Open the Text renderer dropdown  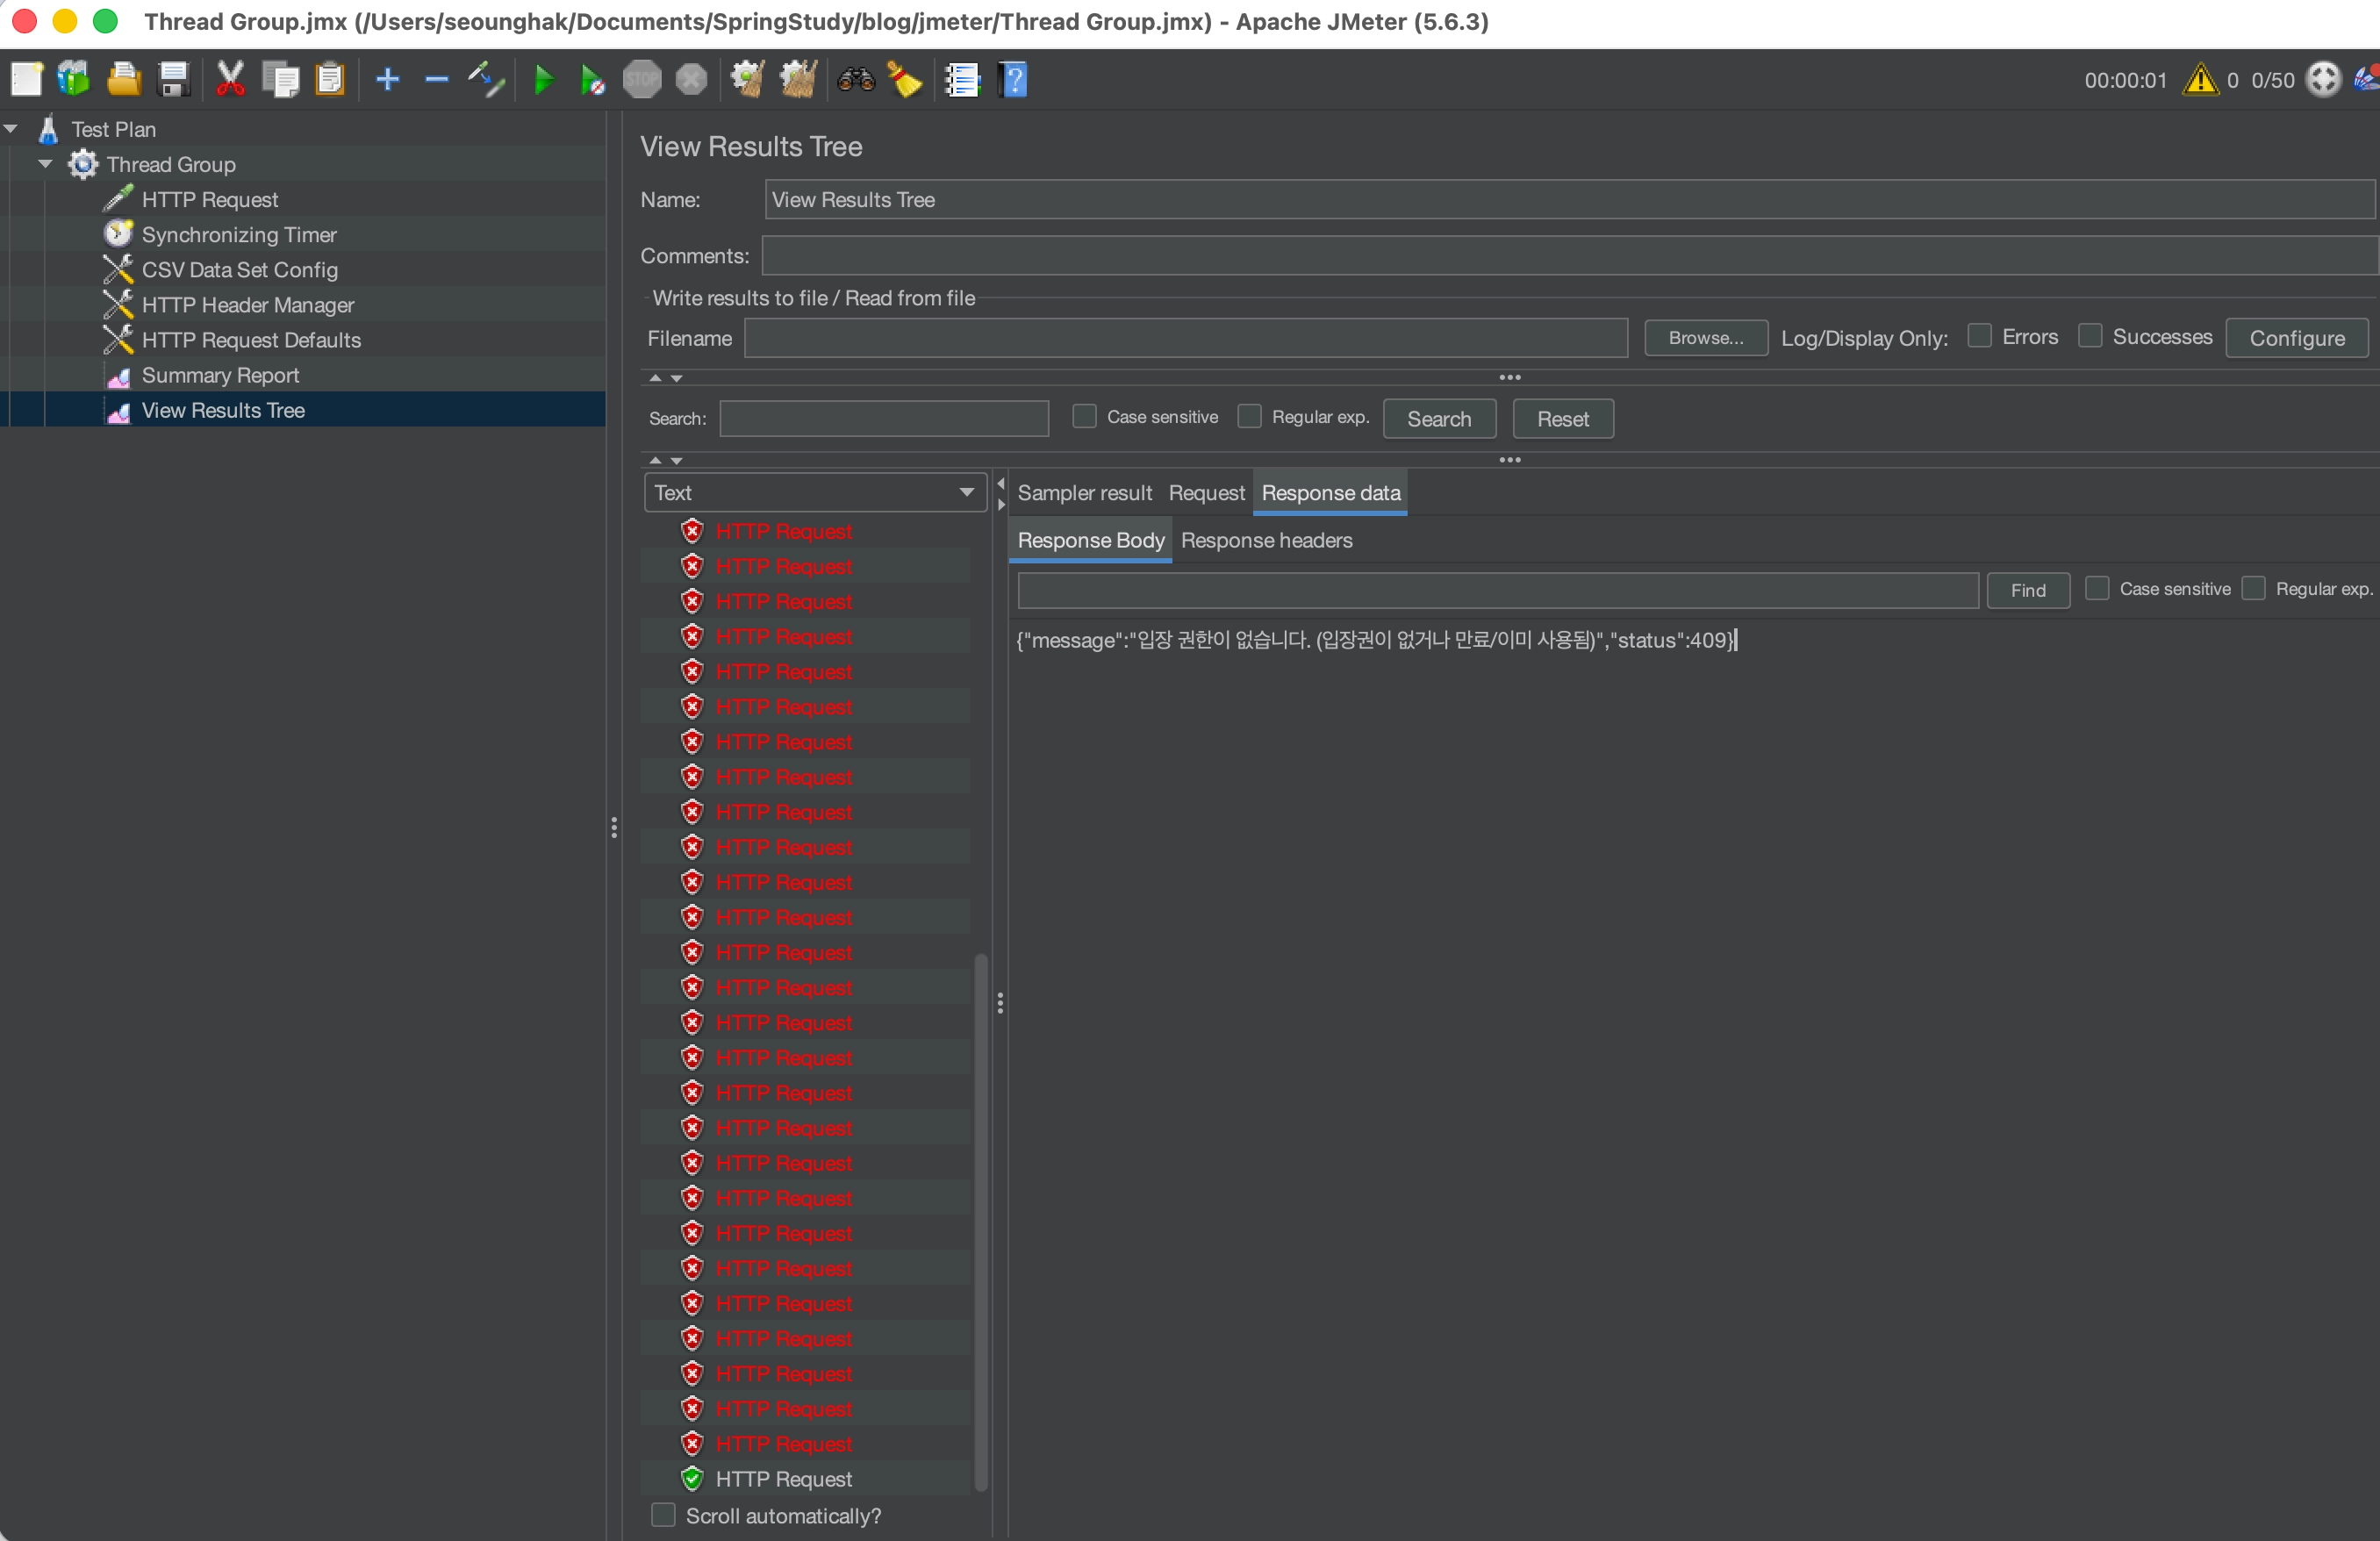click(x=814, y=492)
